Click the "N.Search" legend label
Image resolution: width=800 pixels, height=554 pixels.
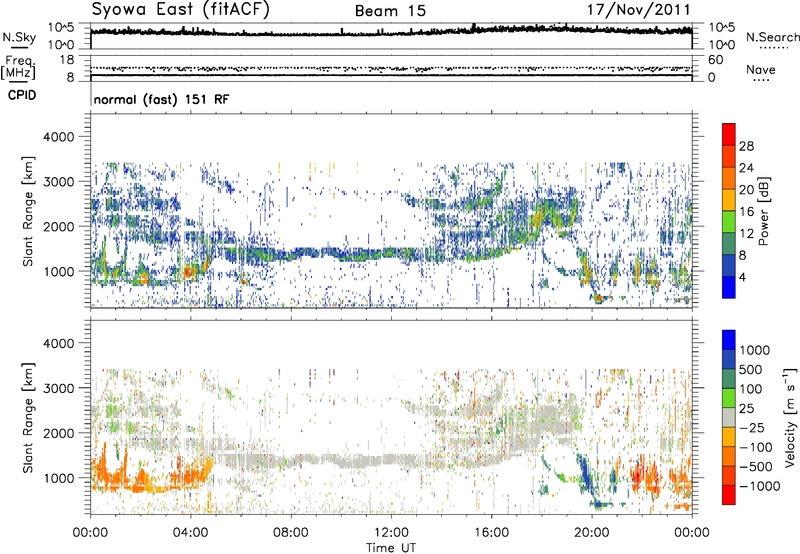(x=773, y=37)
